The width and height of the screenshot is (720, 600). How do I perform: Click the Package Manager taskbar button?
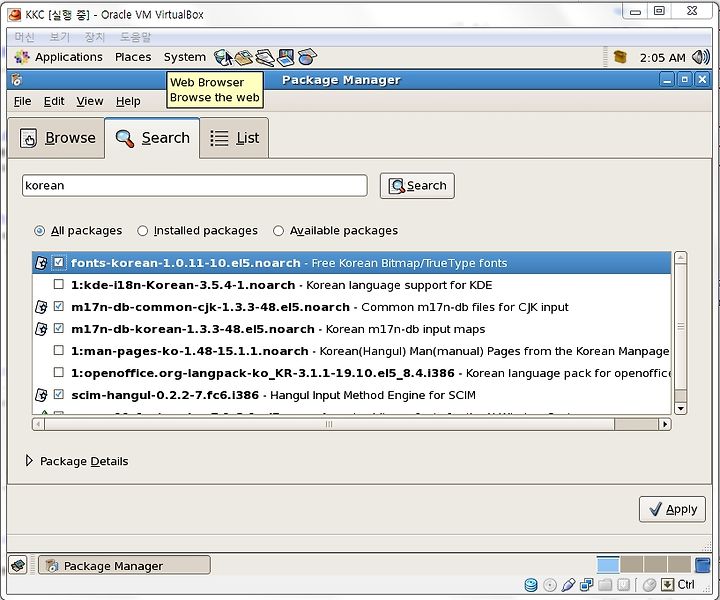coord(124,565)
